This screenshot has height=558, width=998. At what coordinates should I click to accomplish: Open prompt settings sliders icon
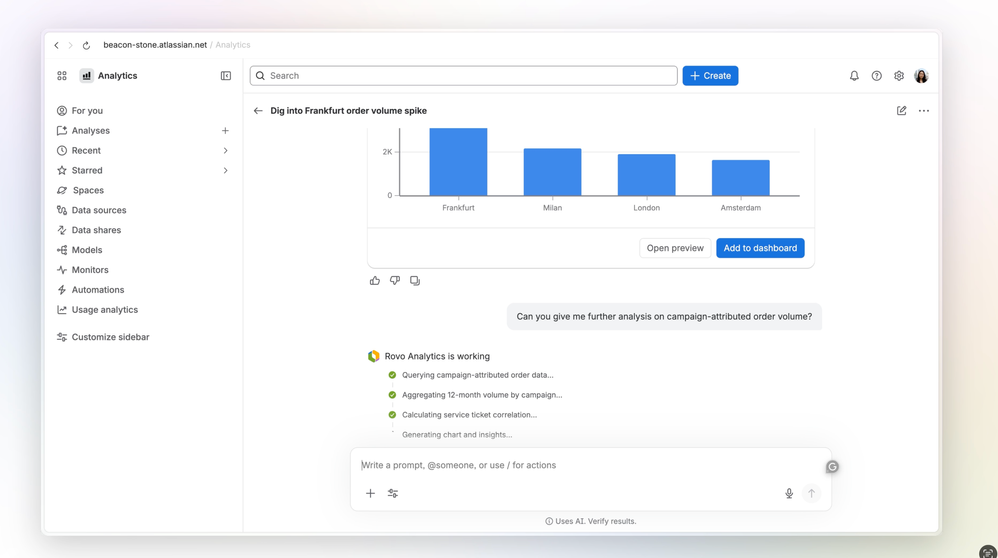(393, 493)
